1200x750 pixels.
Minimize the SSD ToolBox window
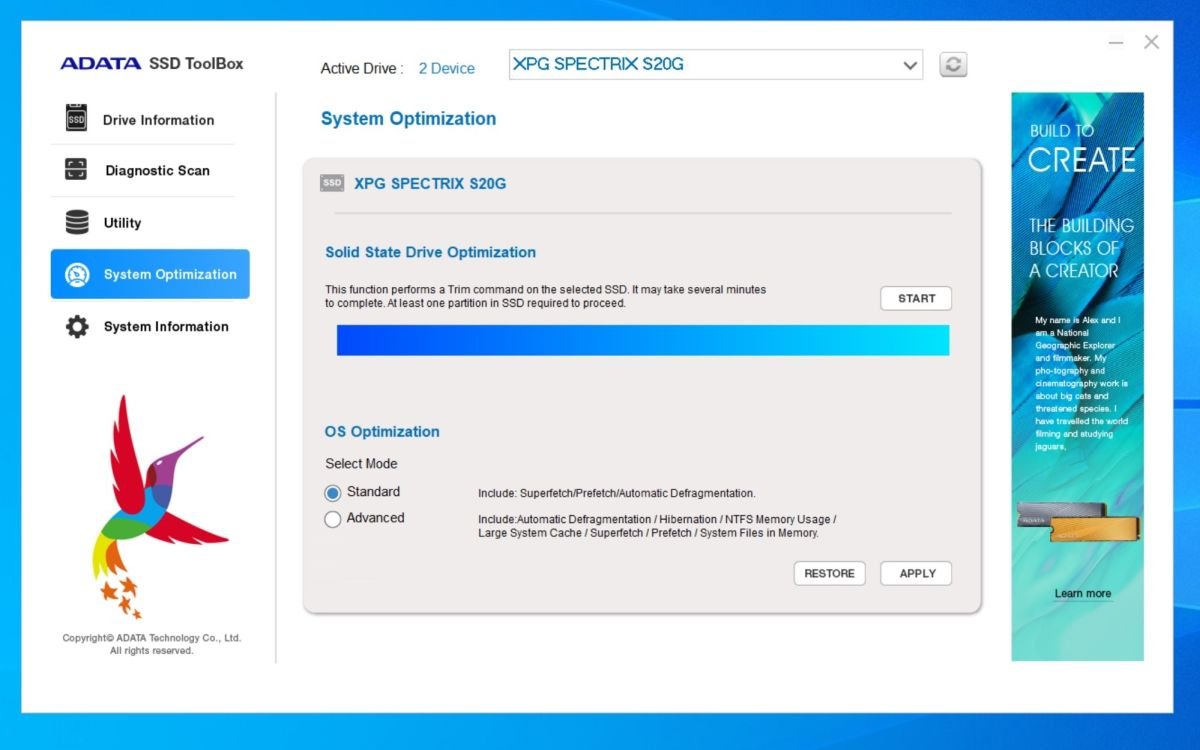coord(1116,42)
